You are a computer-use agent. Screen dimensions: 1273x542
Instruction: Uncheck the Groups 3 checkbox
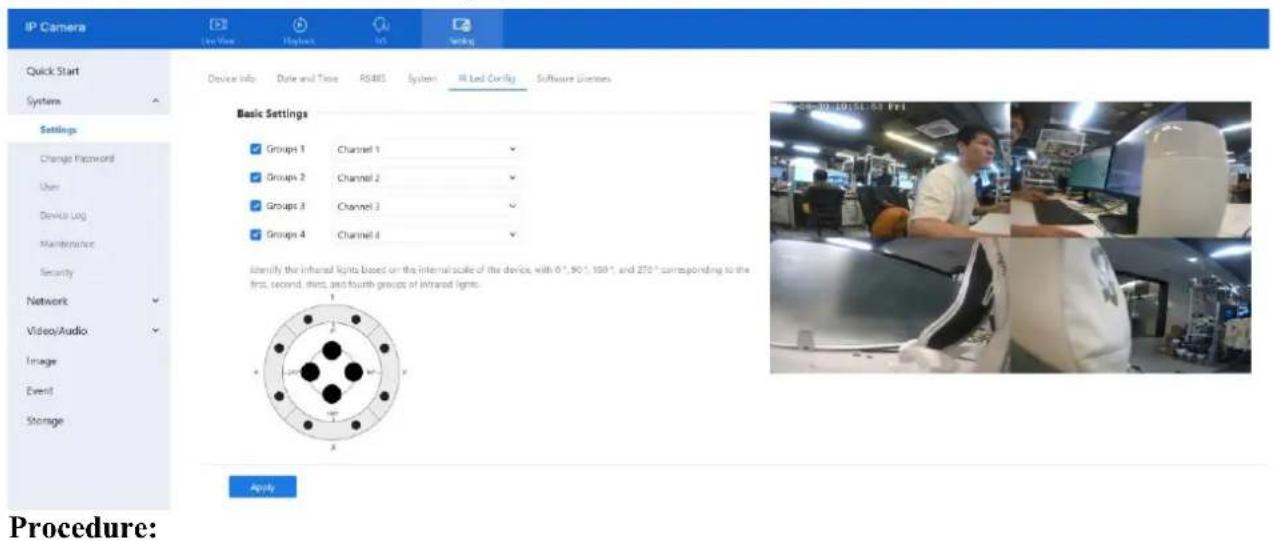(x=254, y=206)
